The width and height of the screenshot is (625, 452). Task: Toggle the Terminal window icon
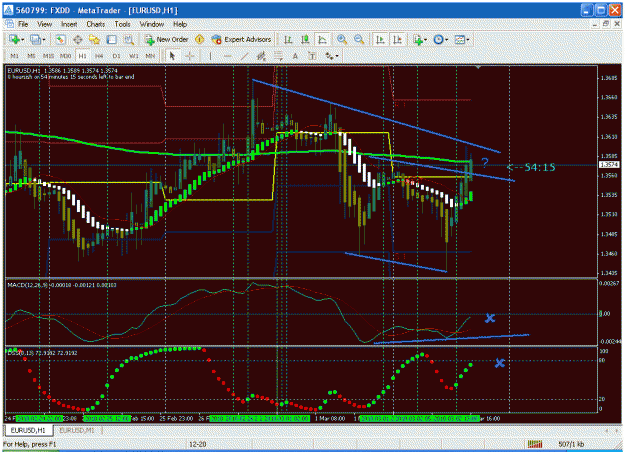[112, 39]
